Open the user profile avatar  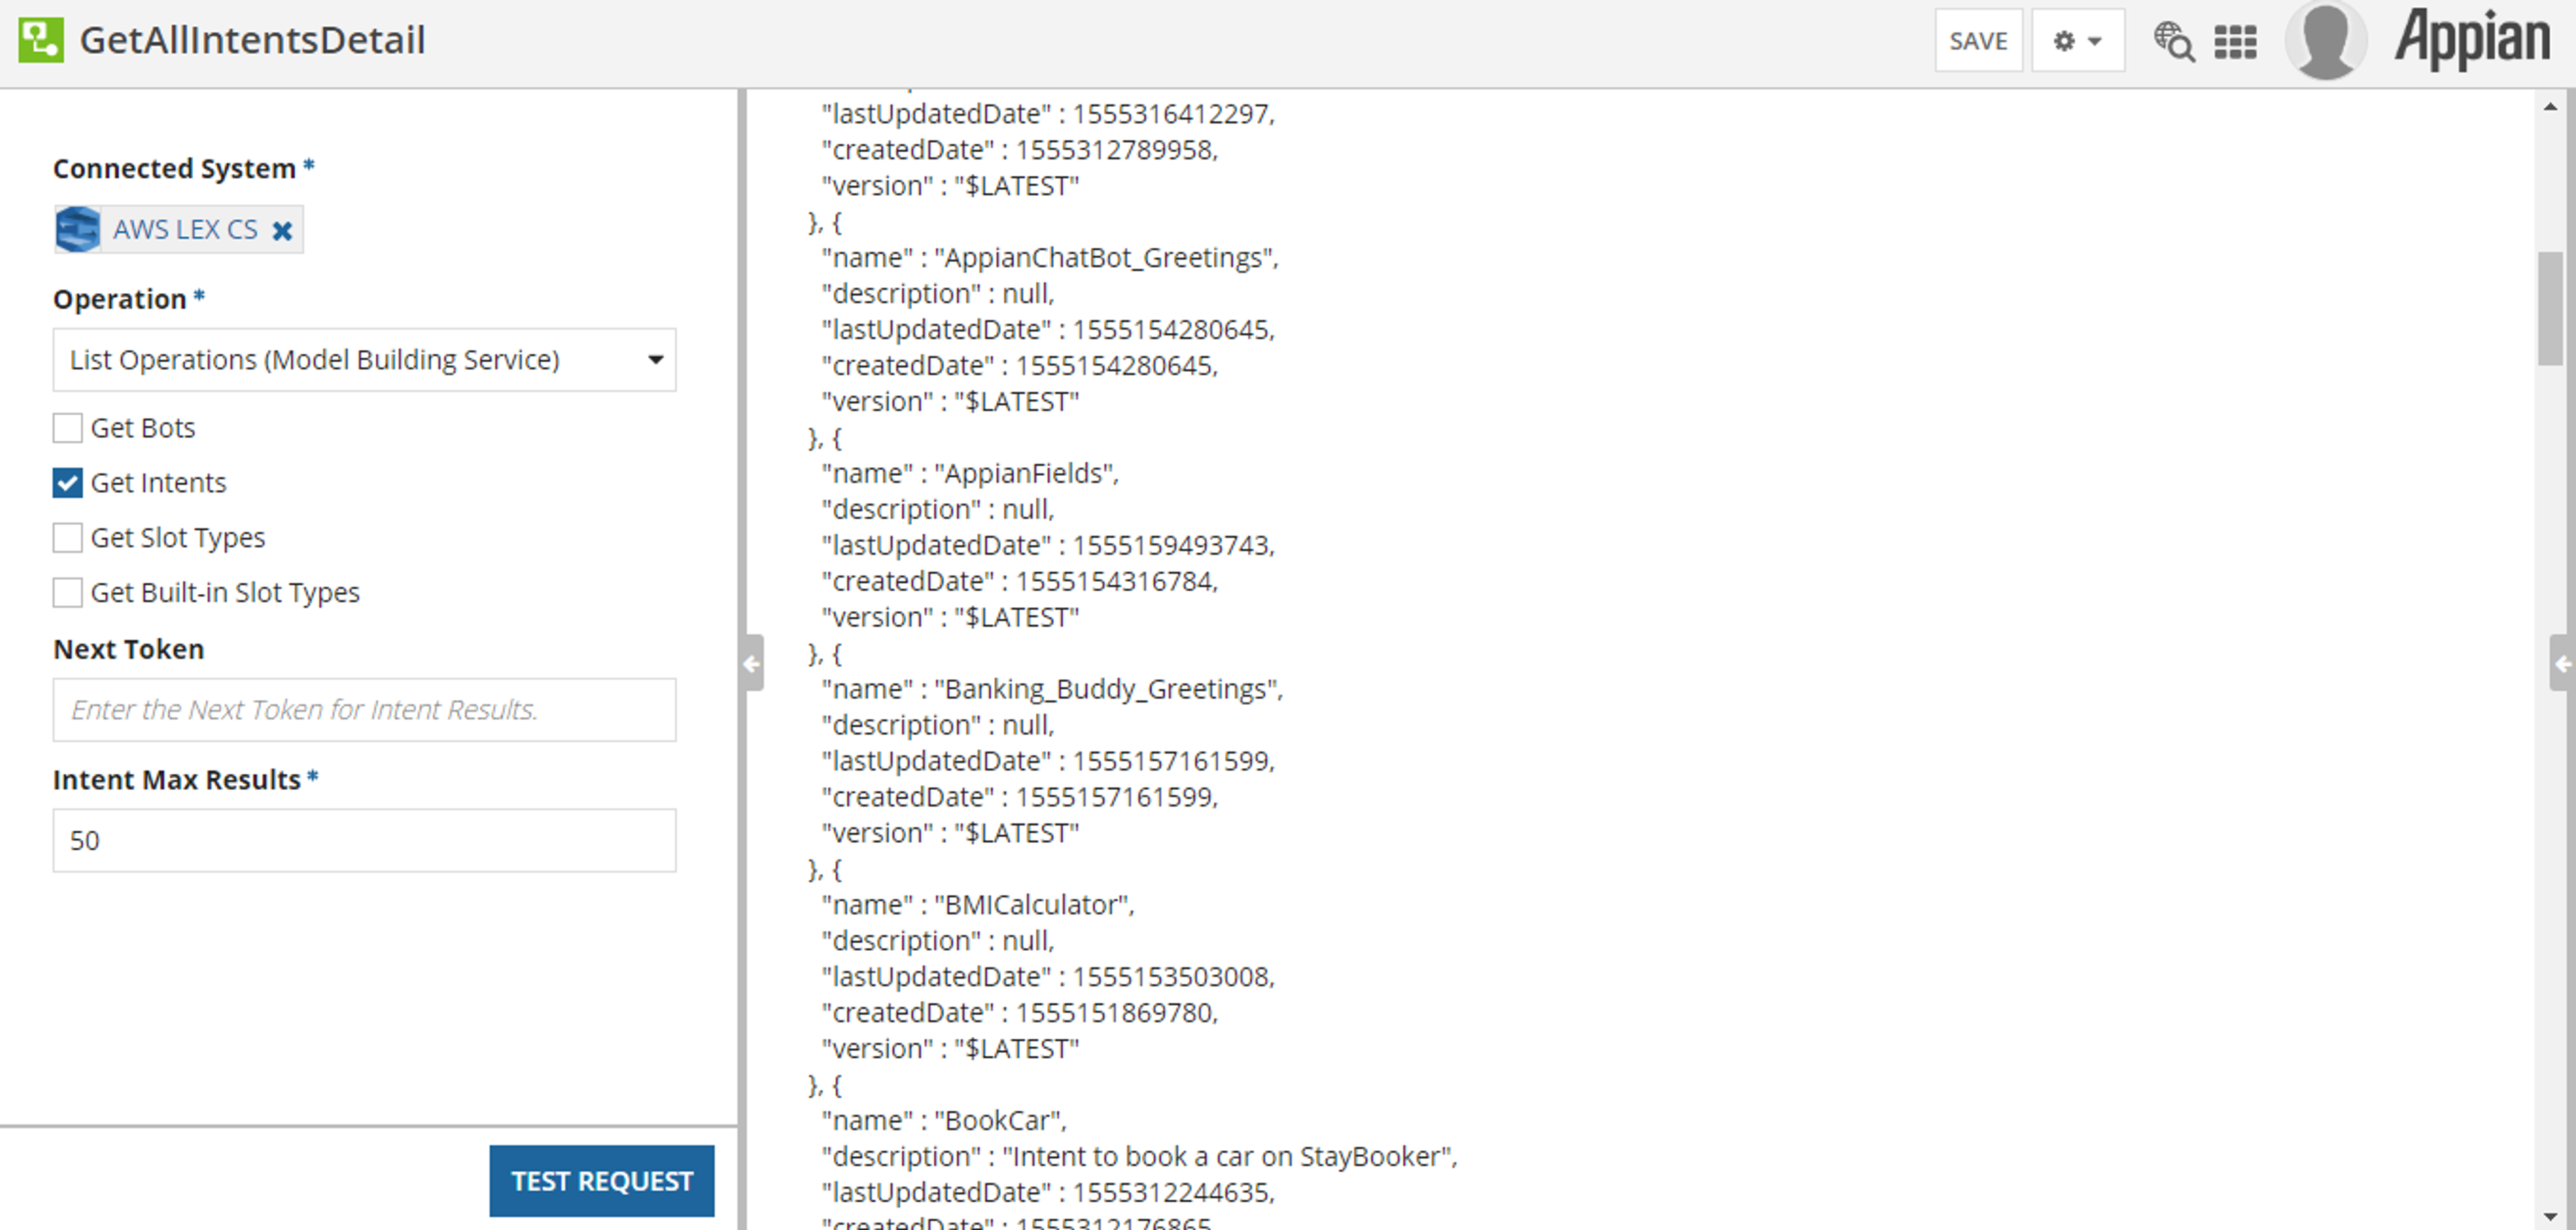2326,40
